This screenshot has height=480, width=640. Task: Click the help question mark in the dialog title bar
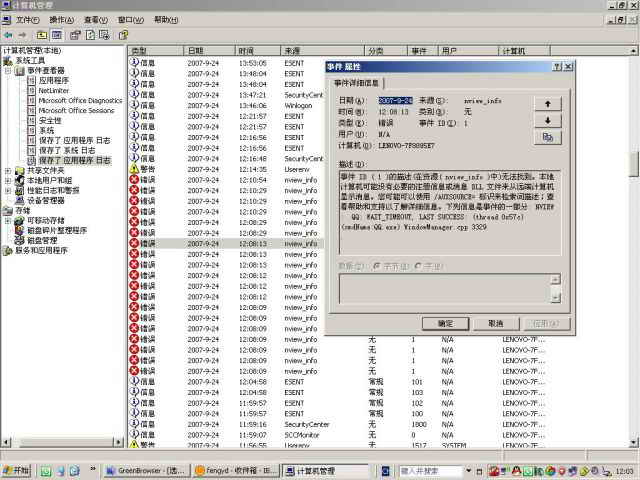pos(557,67)
